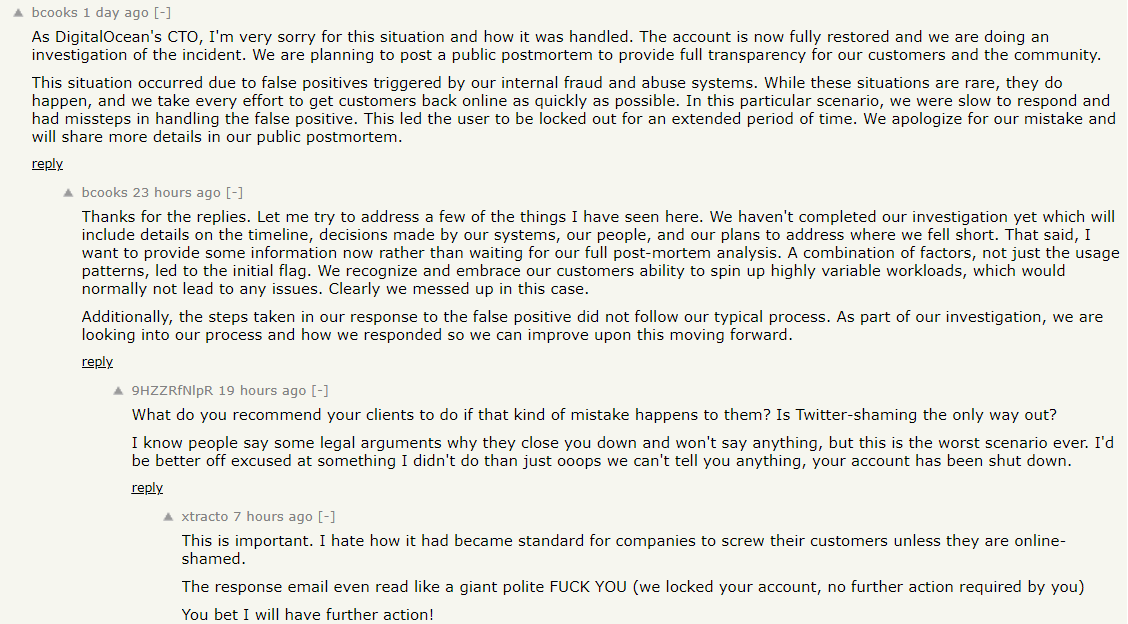Viewport: 1128px width, 624px height.
Task: Upvote the top bcooks comment from 1 day ago
Action: pos(18,13)
